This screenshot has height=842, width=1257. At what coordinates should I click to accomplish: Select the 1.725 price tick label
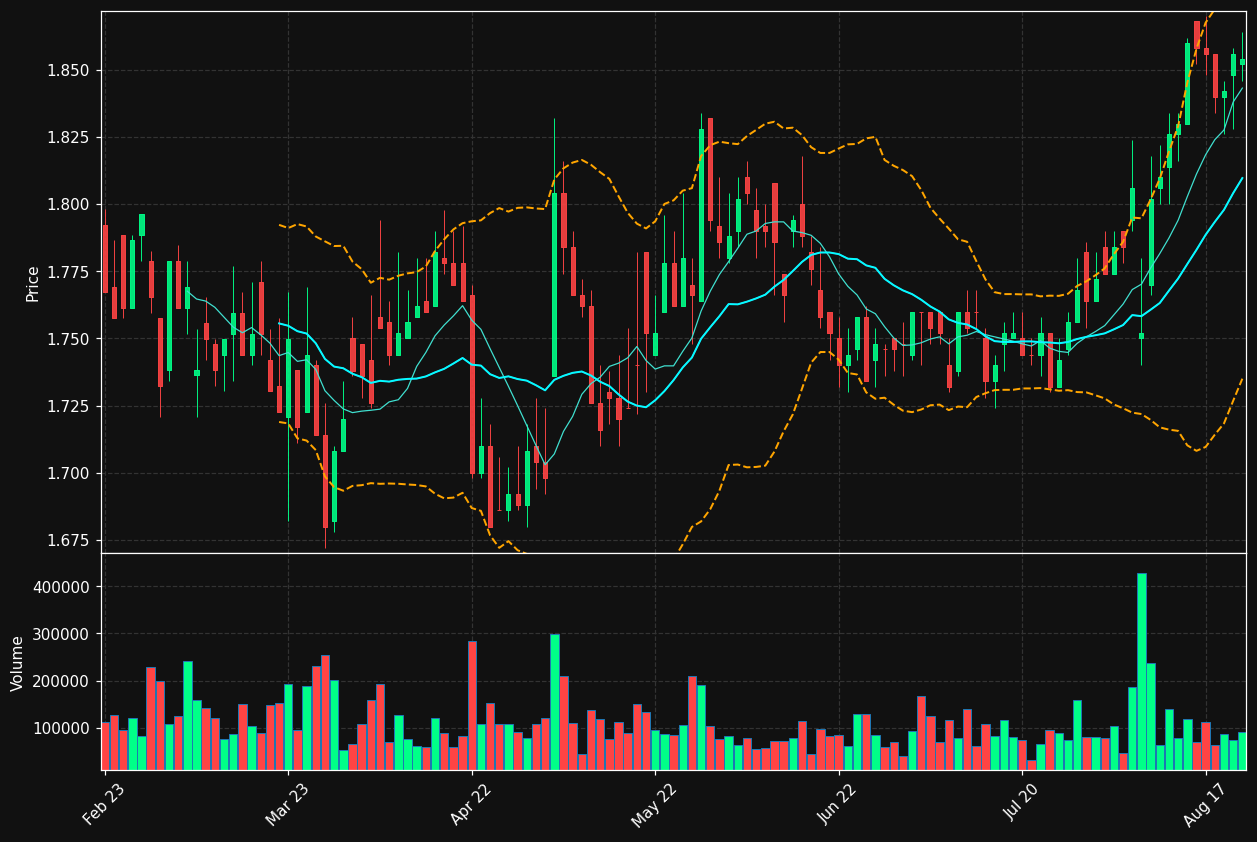69,407
